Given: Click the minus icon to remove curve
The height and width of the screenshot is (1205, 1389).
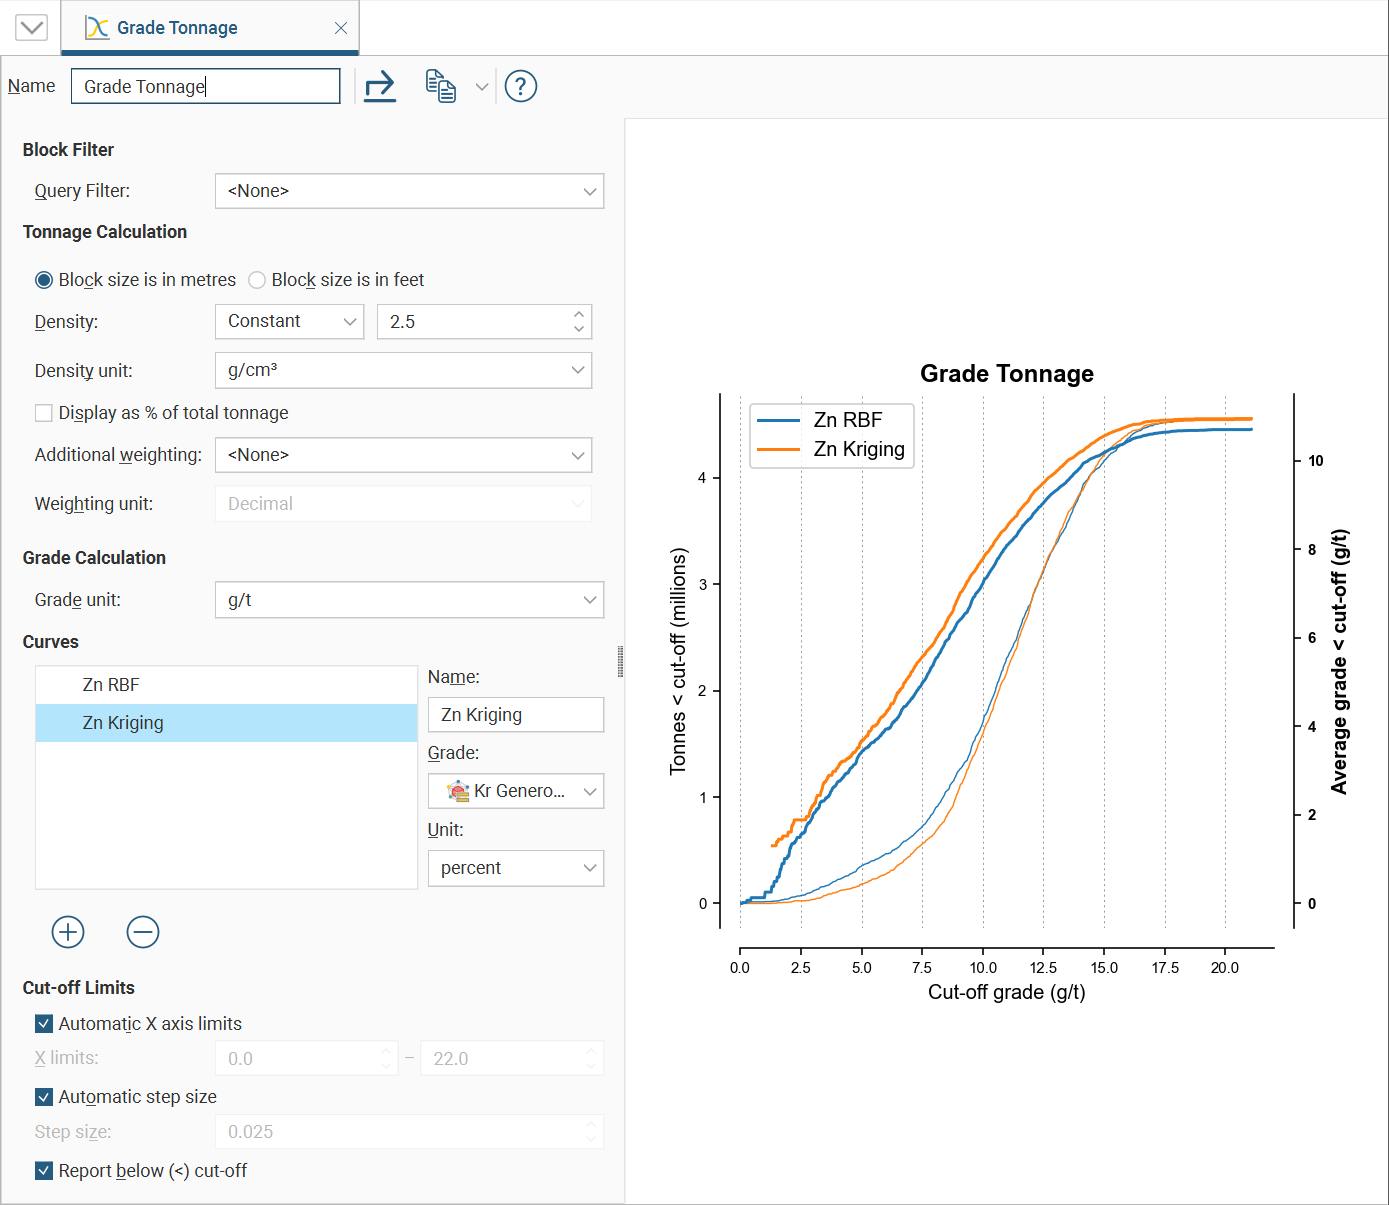Looking at the screenshot, I should click(x=143, y=932).
